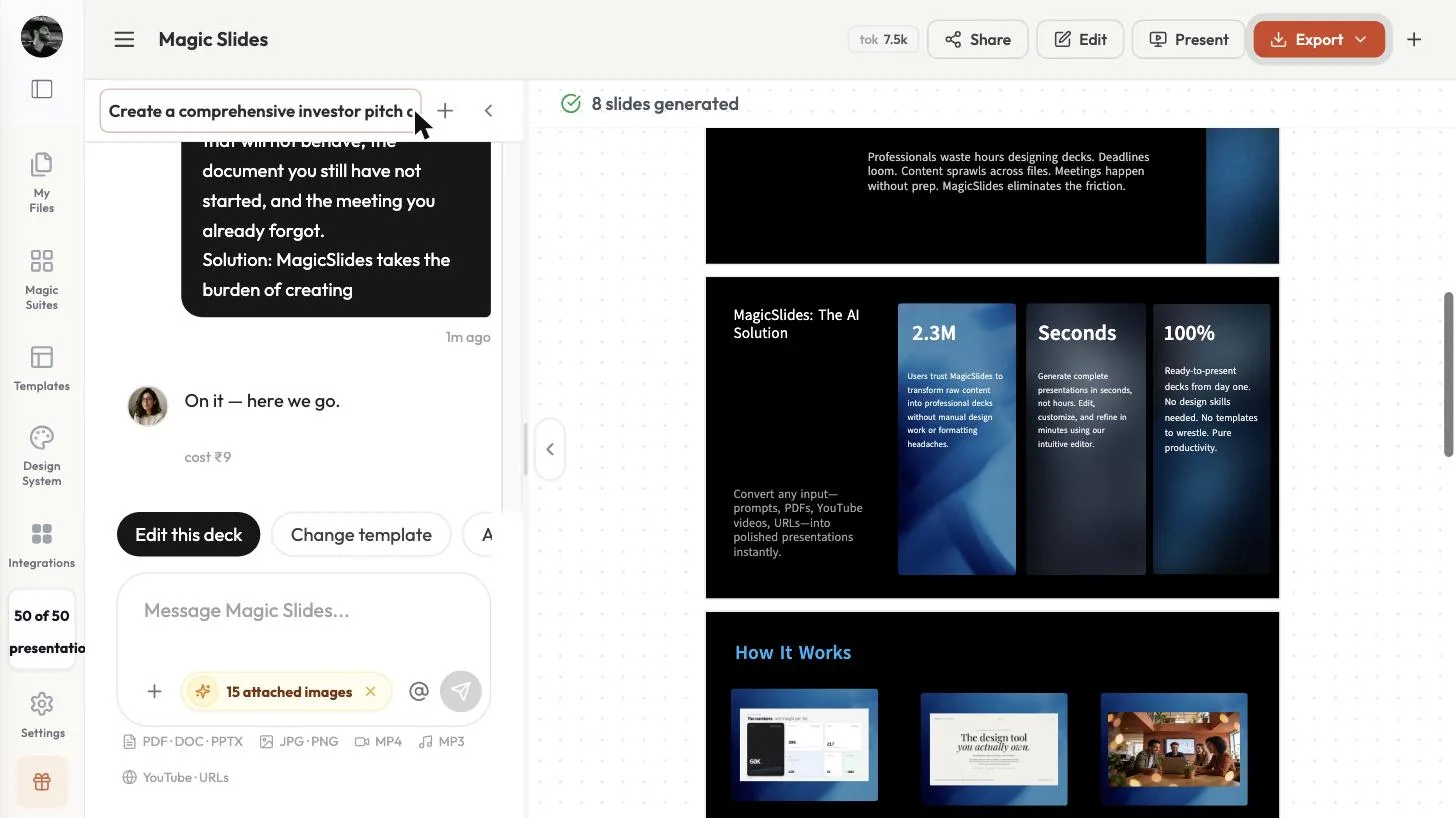1456x818 pixels.
Task: Open Templates section
Action: pyautogui.click(x=42, y=368)
